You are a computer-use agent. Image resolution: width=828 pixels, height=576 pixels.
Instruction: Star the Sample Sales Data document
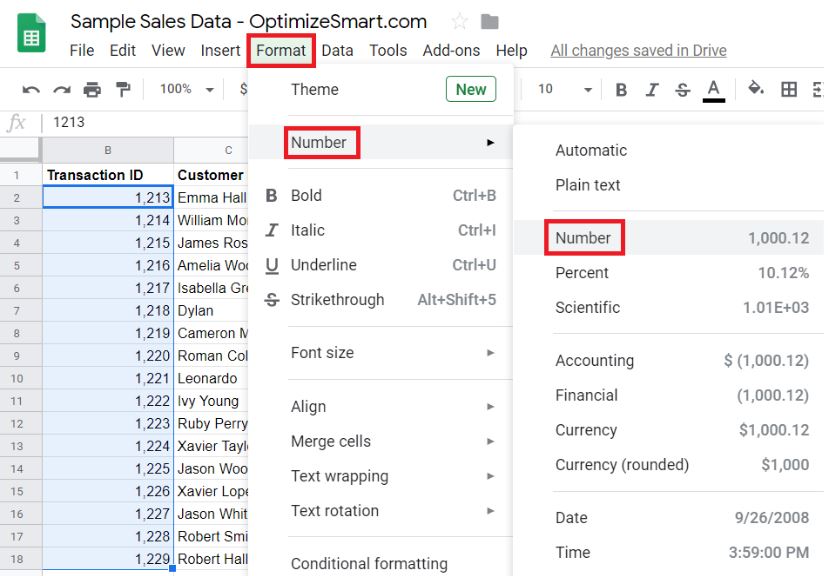point(459,22)
